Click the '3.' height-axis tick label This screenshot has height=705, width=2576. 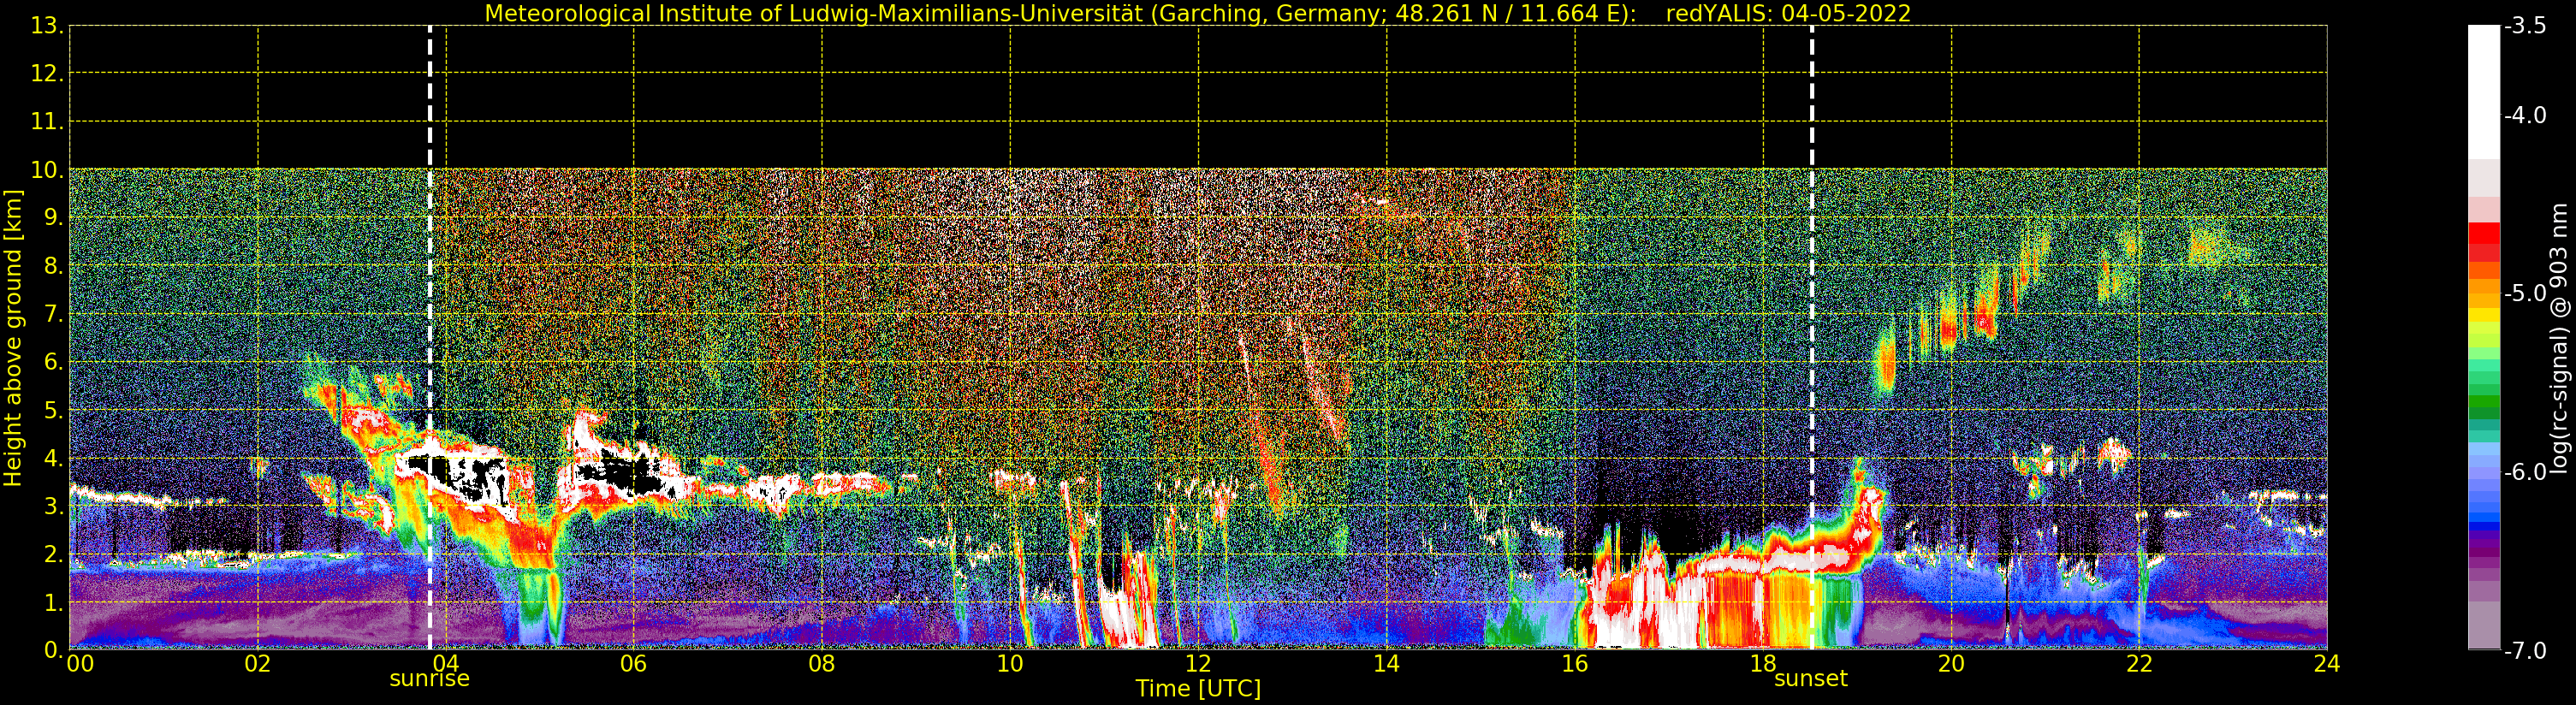53,506
